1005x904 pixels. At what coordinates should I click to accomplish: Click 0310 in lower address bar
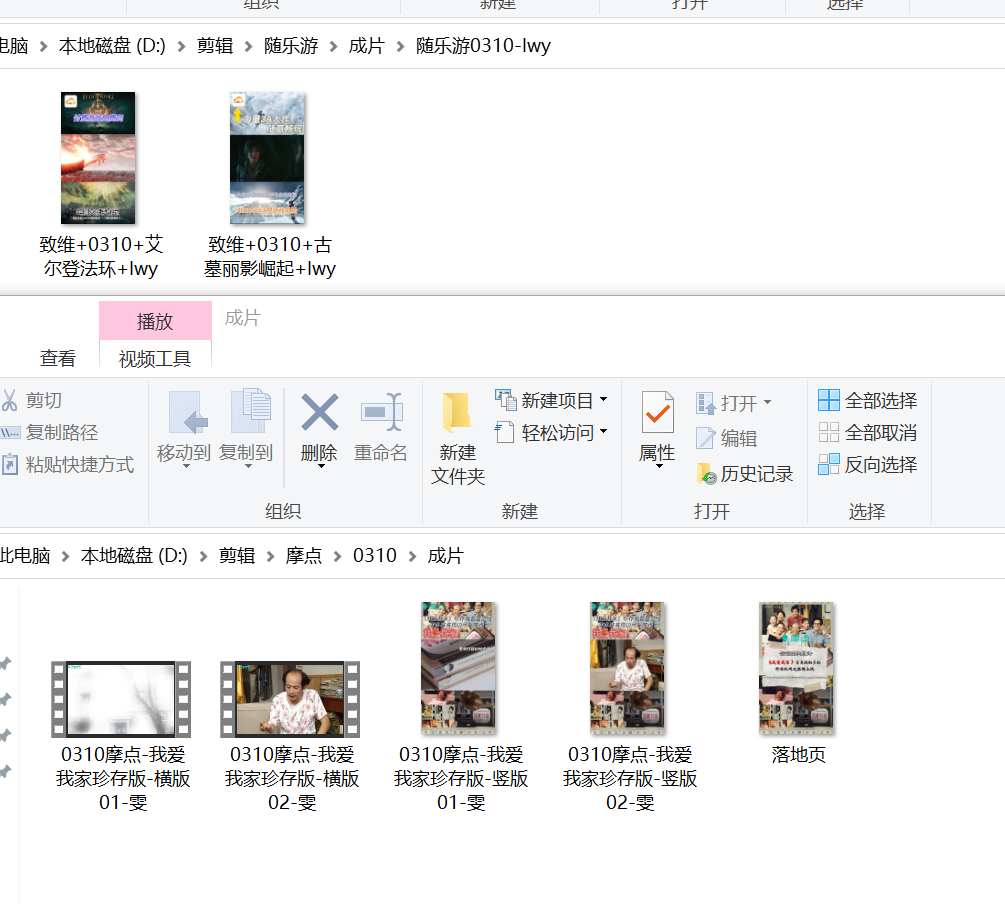coord(375,555)
